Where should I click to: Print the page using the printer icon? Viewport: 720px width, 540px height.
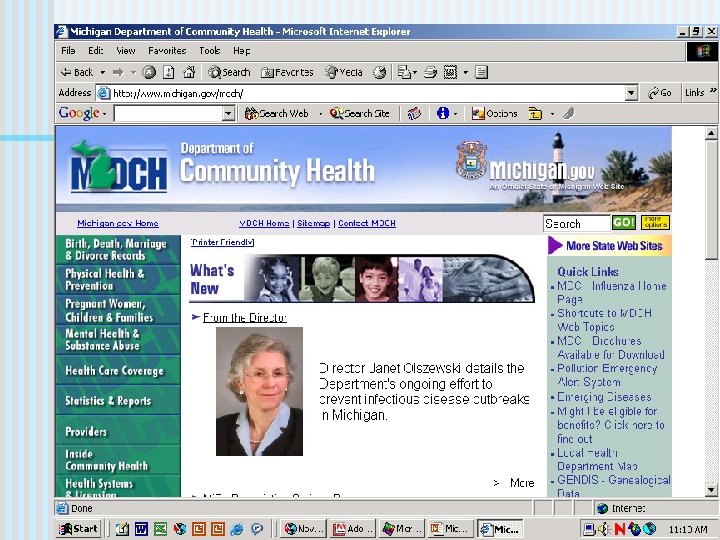pyautogui.click(x=430, y=72)
